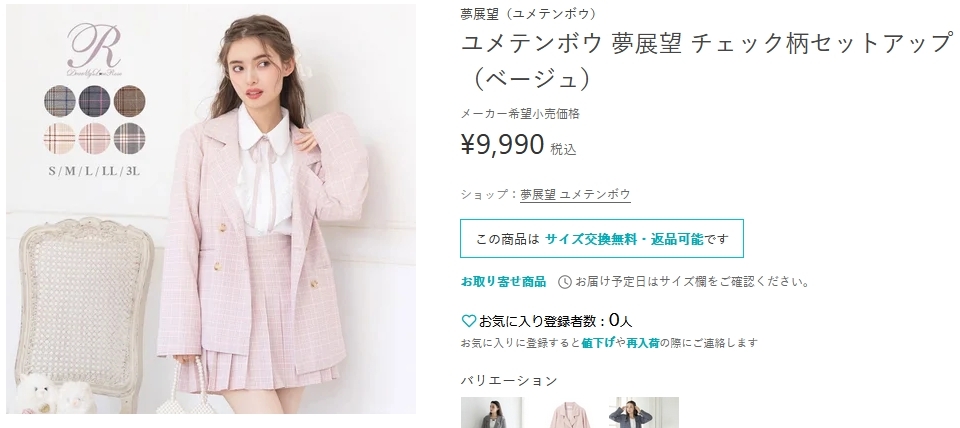
Task: Click the 再入荷 link
Action: pos(643,343)
